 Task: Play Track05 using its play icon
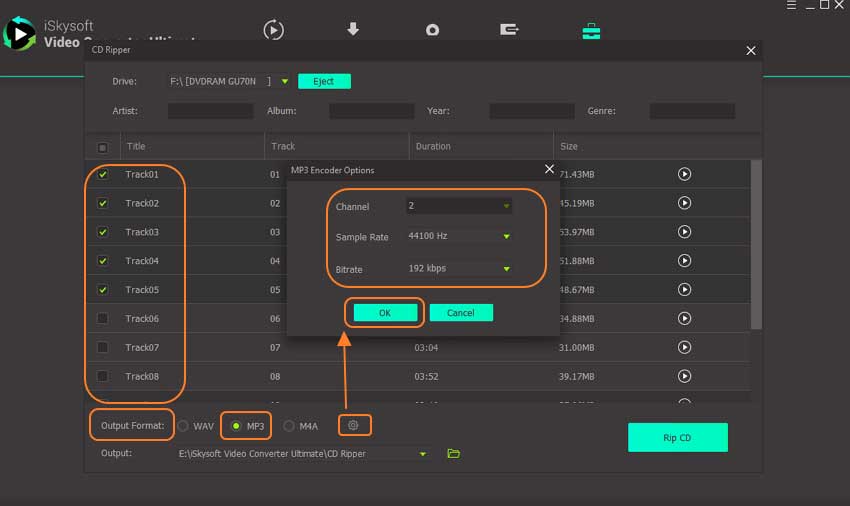coord(684,290)
